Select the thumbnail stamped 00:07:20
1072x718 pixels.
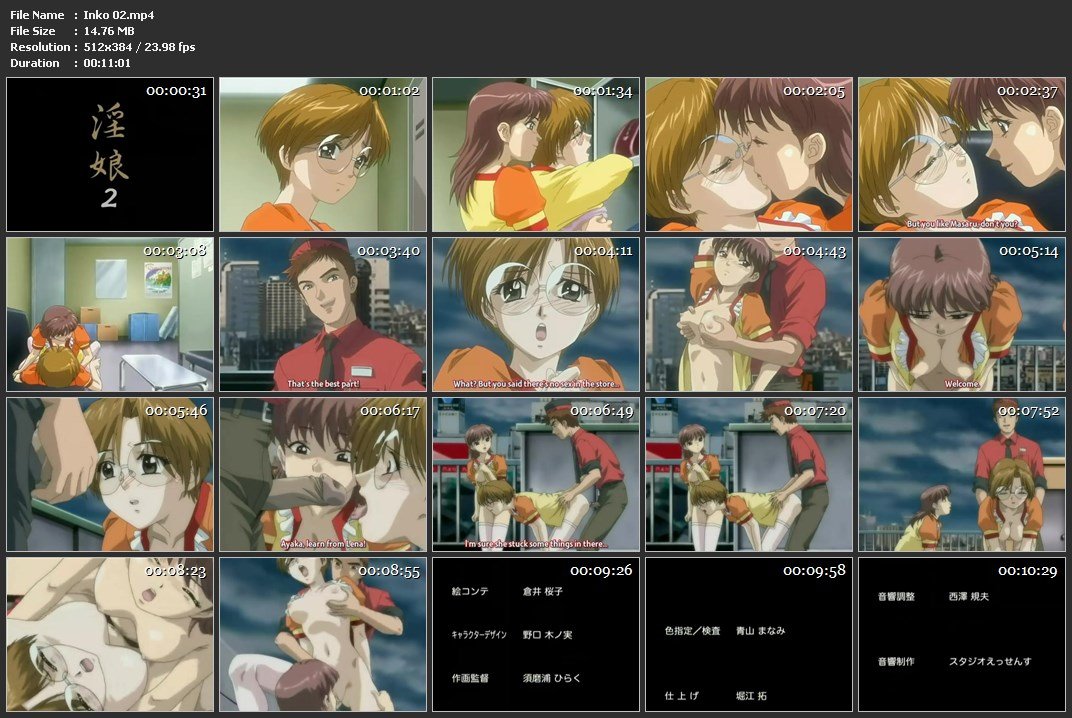click(749, 475)
